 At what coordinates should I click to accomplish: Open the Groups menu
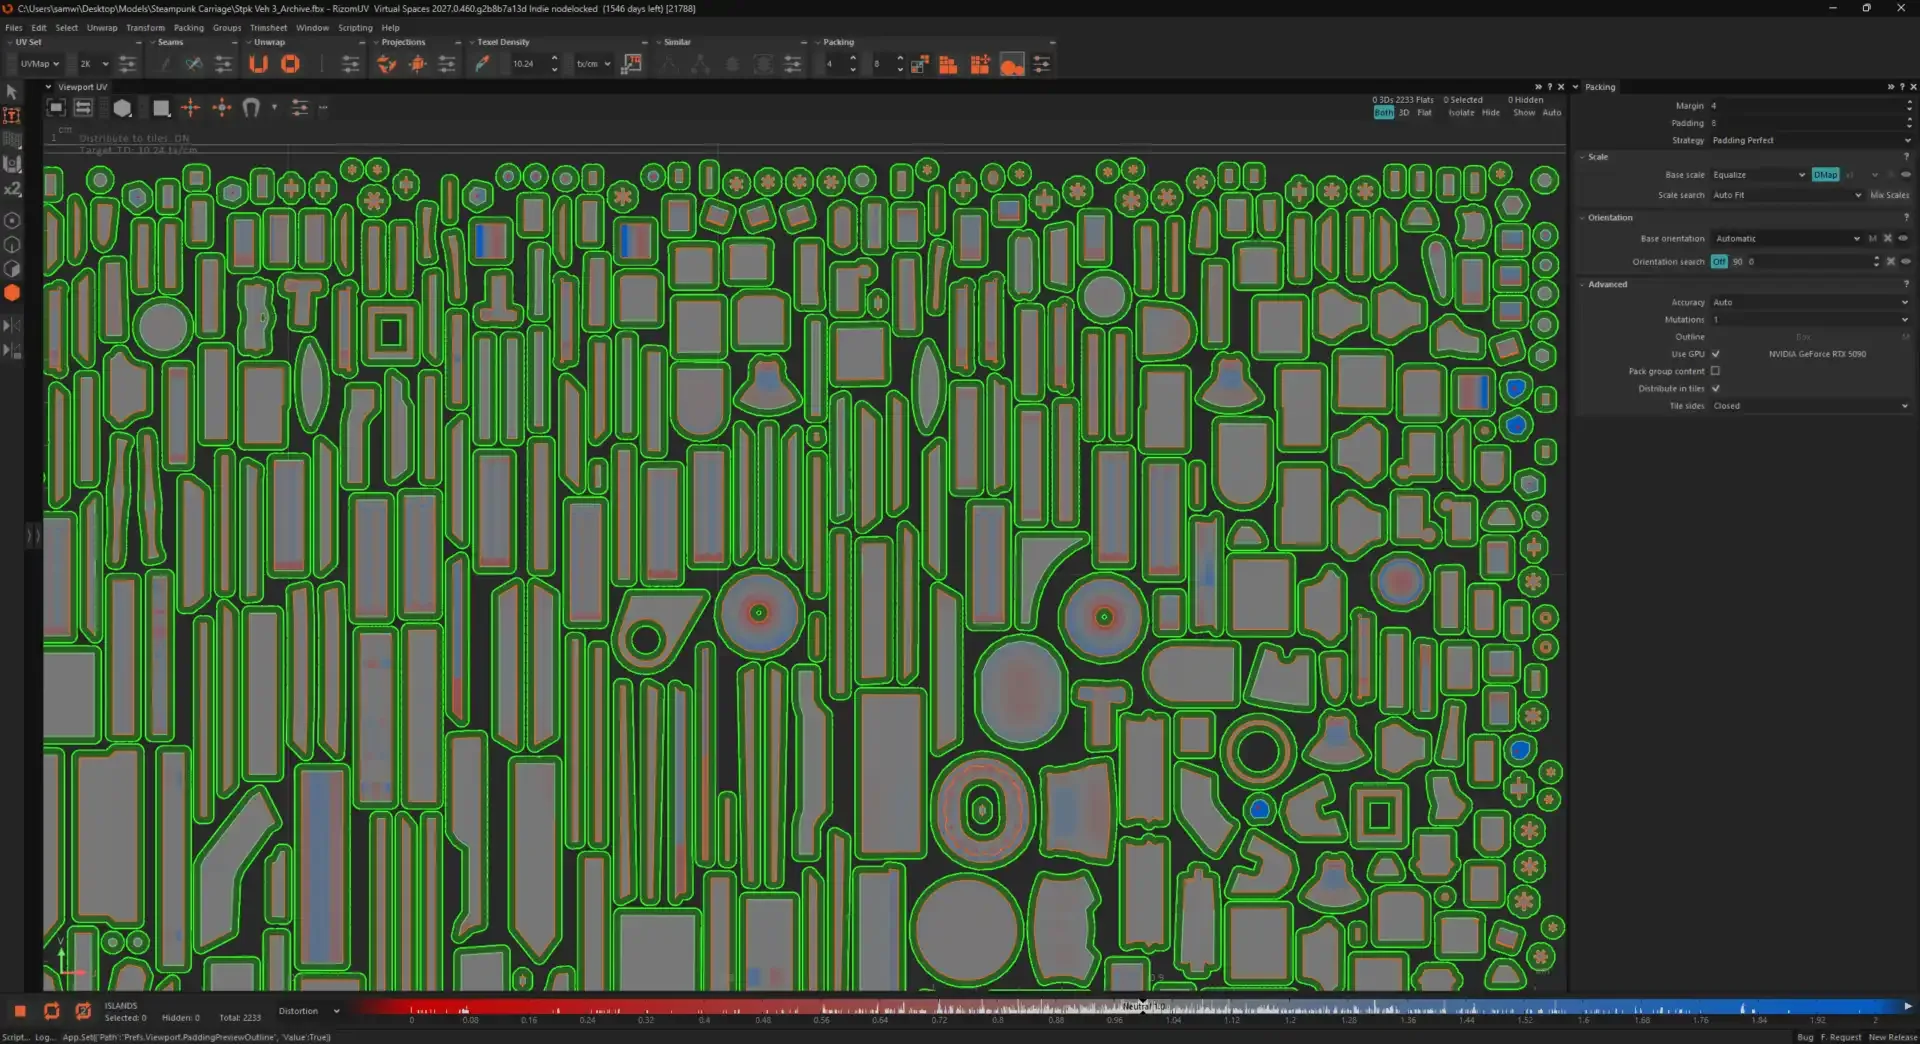(227, 28)
